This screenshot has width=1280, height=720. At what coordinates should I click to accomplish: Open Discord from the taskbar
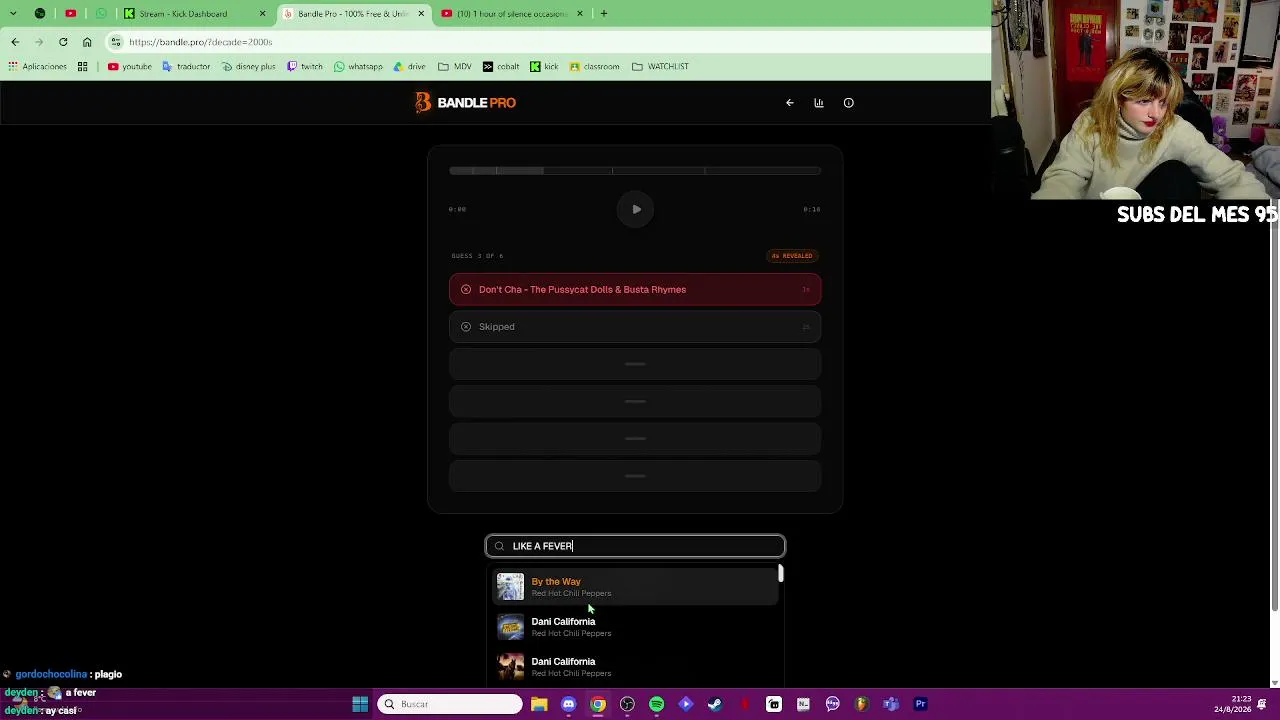568,704
